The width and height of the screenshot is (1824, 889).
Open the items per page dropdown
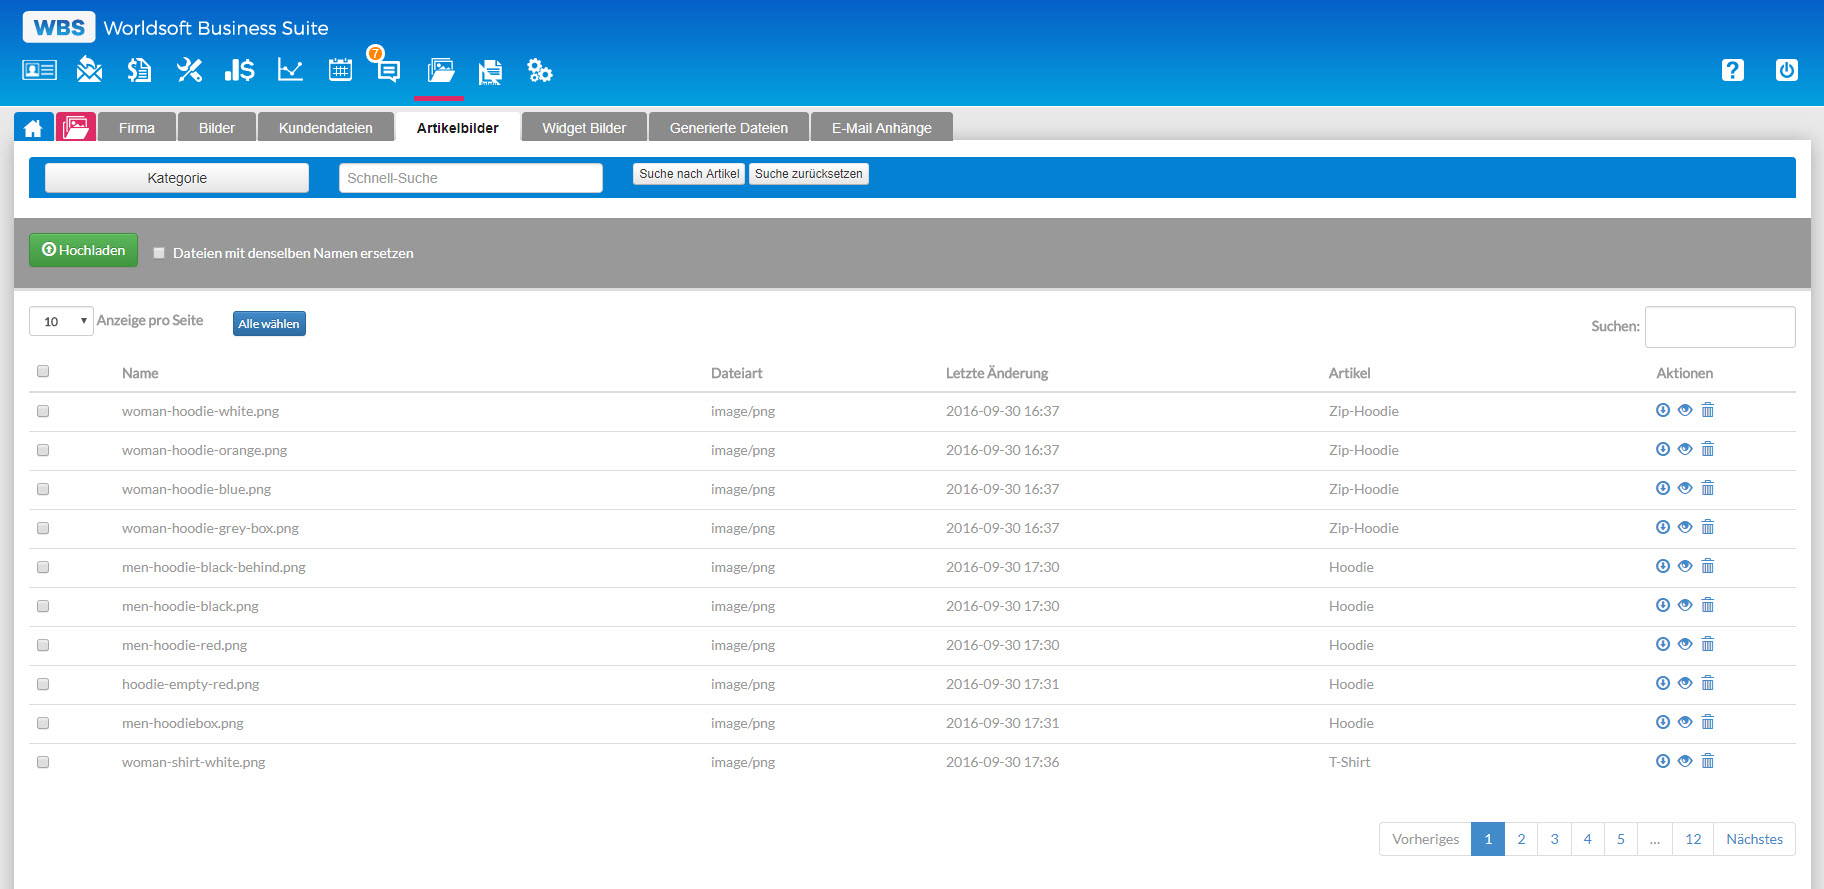coord(61,321)
